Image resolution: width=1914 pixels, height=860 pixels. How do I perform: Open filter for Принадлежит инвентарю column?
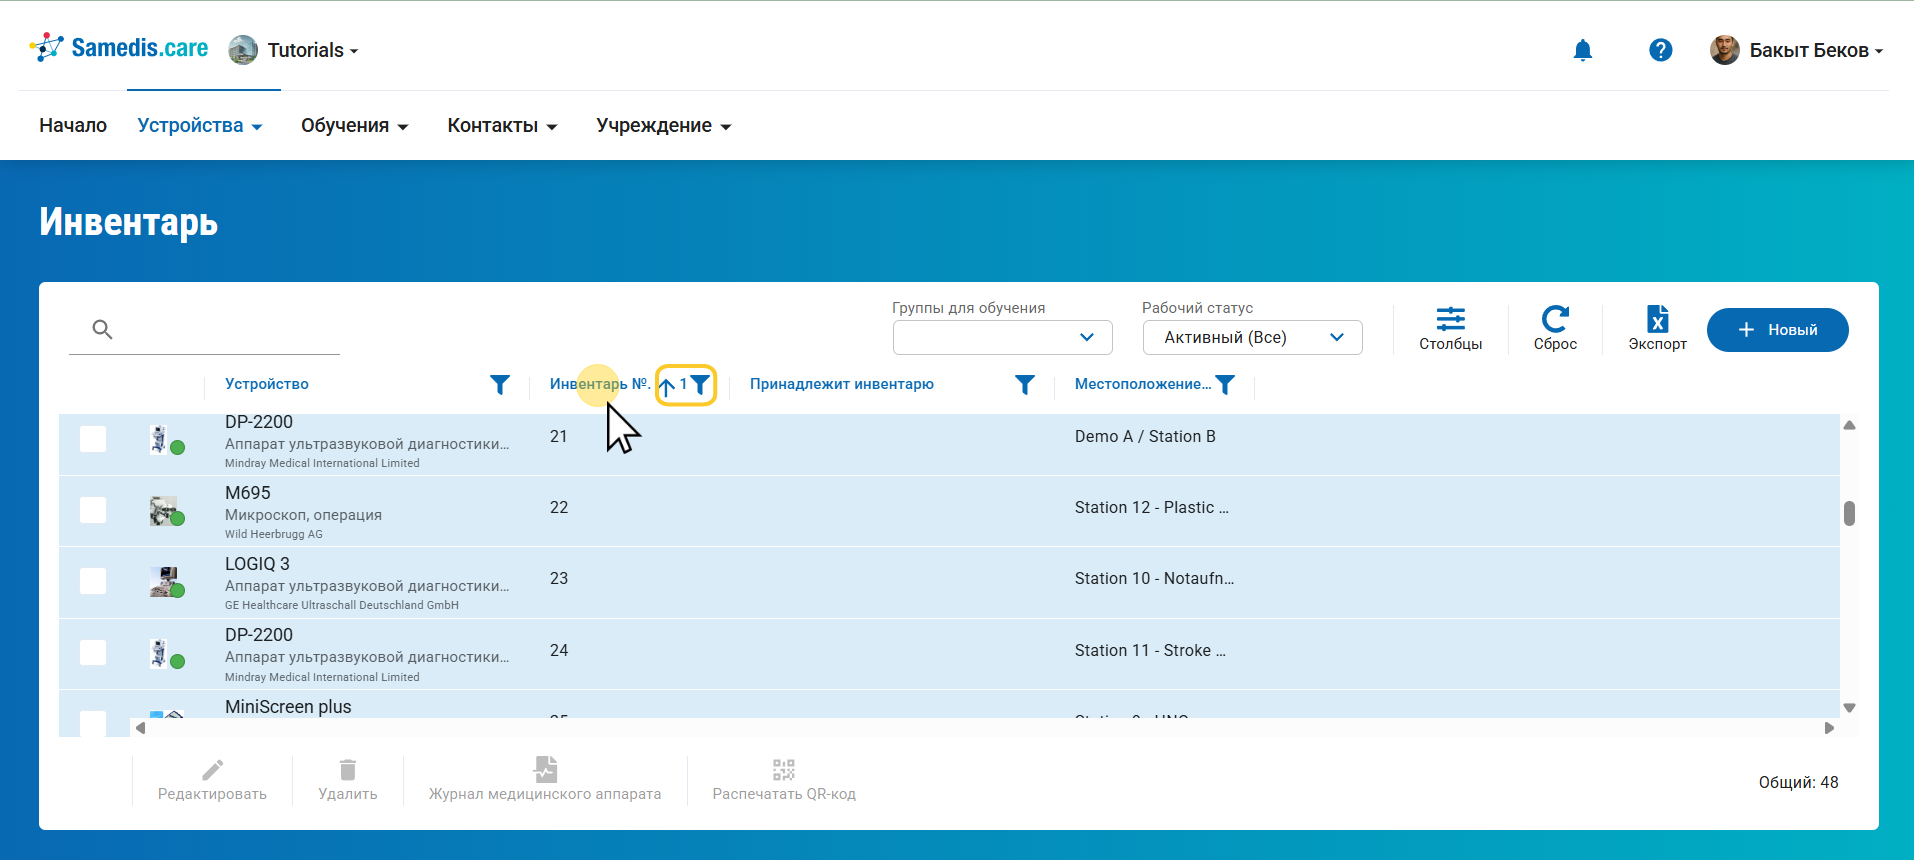coord(1025,385)
